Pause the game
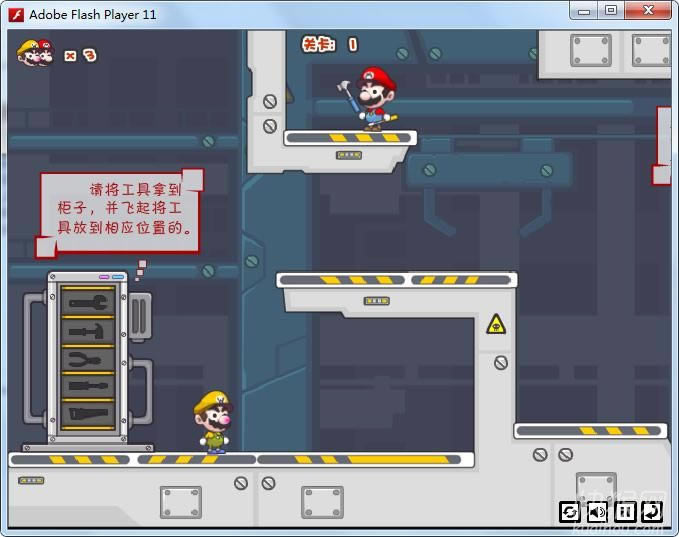The image size is (679, 537). (x=624, y=512)
